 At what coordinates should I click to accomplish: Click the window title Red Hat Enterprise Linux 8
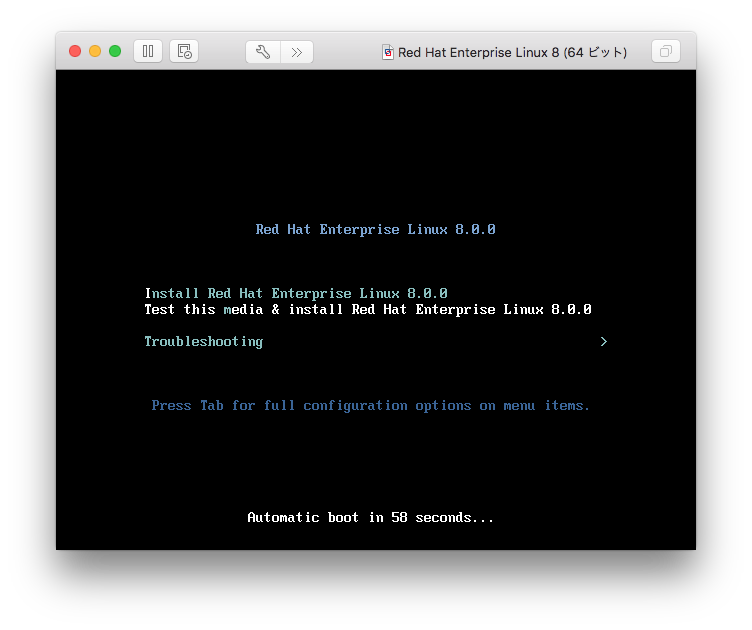(x=512, y=52)
